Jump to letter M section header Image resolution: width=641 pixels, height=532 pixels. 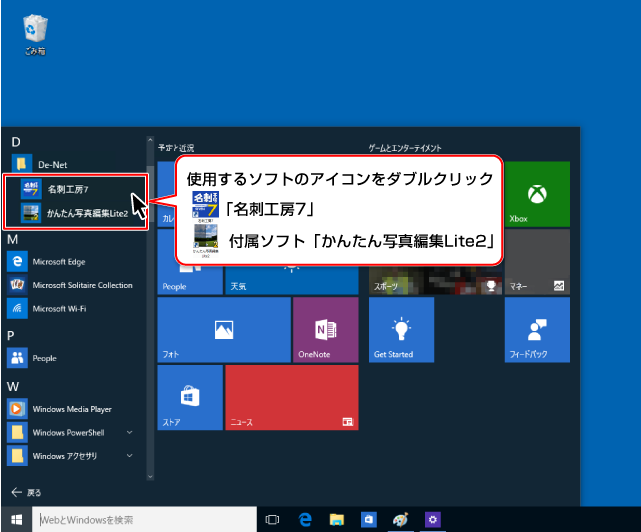click(x=12, y=239)
